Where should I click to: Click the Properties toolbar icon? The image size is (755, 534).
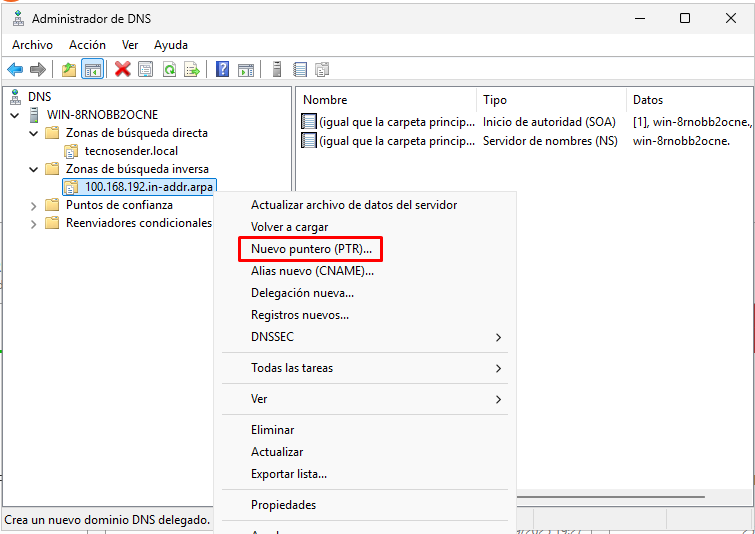(145, 69)
